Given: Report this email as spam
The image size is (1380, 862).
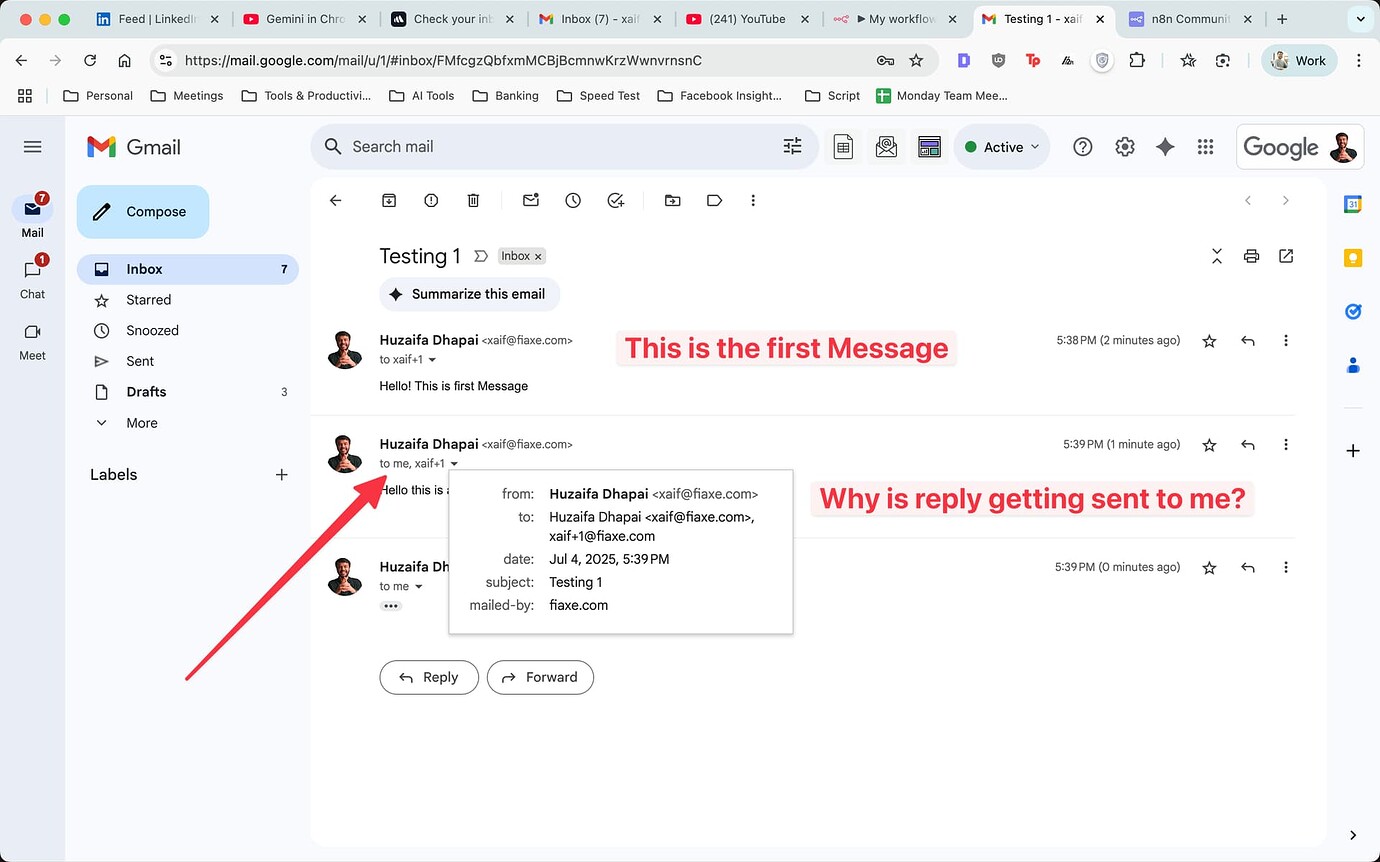Looking at the screenshot, I should pos(430,200).
